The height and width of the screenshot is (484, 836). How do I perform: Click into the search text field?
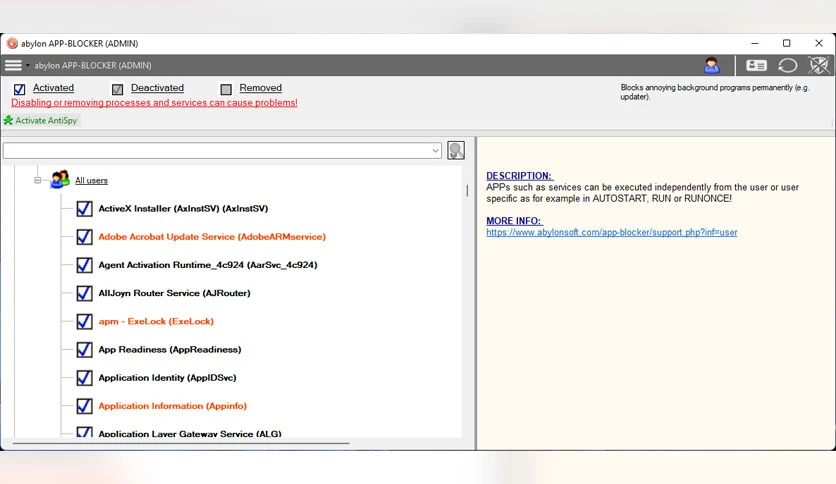(216, 151)
